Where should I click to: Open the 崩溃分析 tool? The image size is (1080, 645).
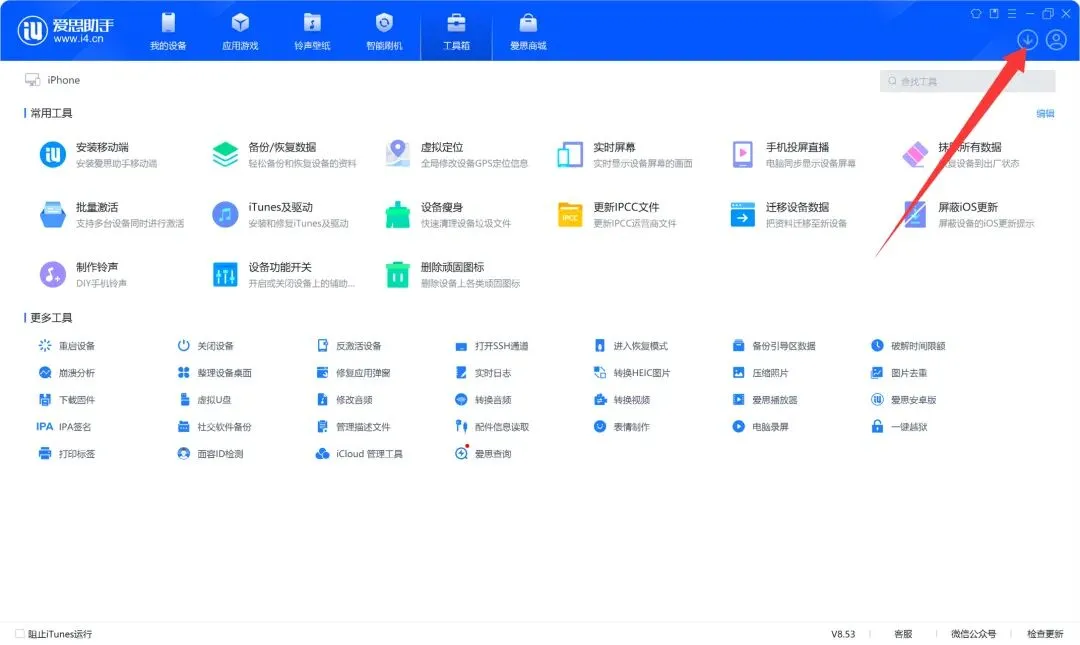point(67,373)
